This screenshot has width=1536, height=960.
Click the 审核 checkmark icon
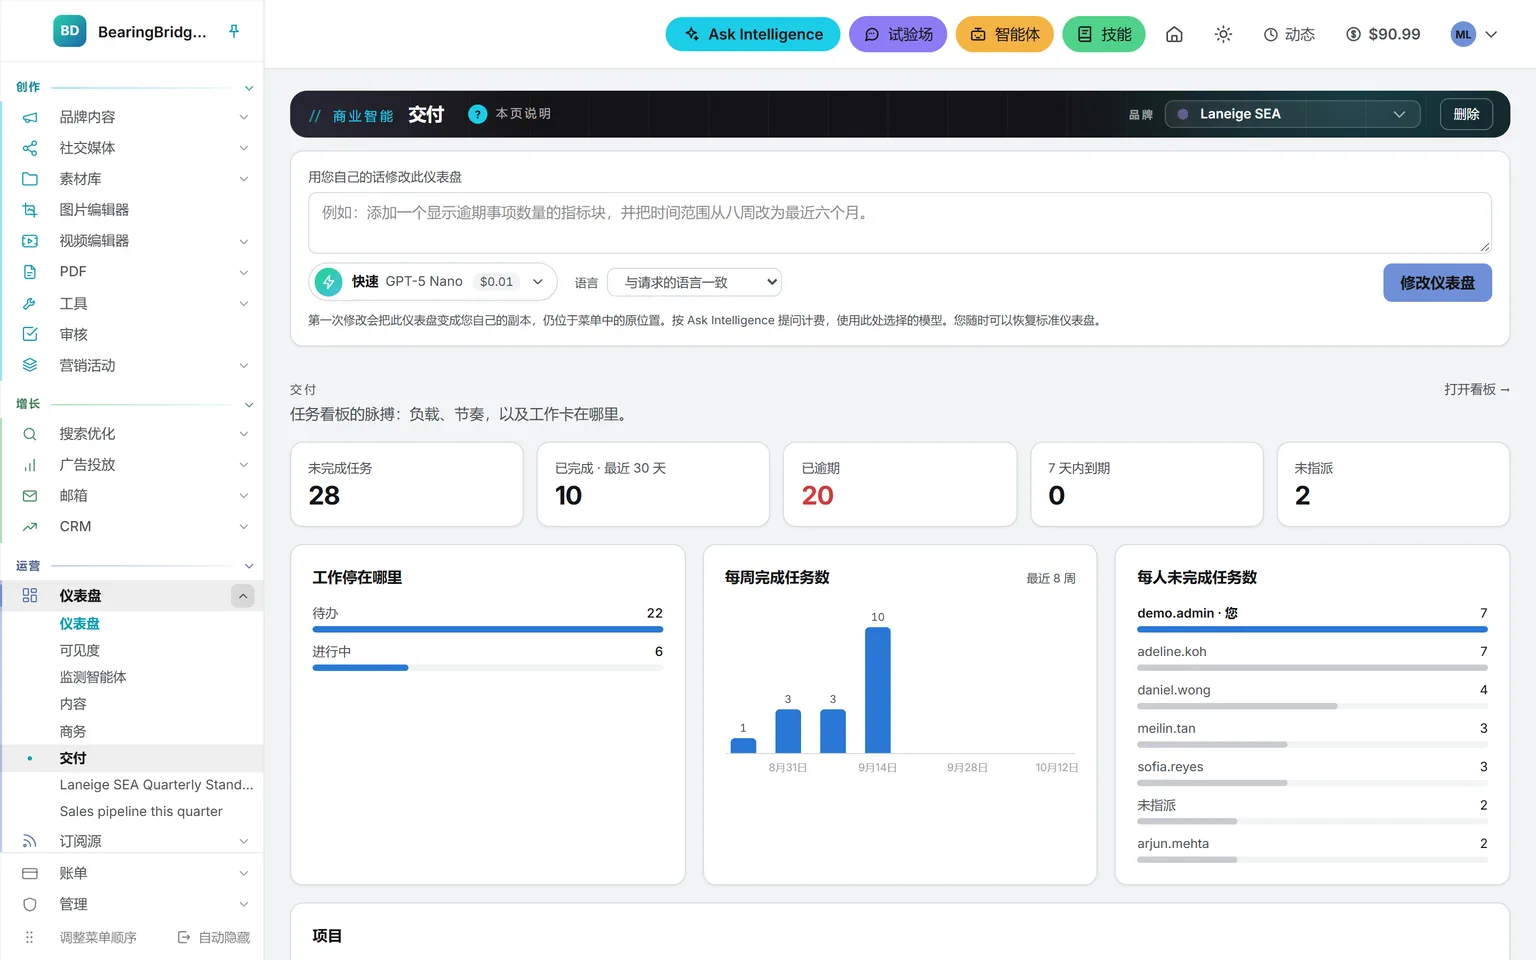30,334
